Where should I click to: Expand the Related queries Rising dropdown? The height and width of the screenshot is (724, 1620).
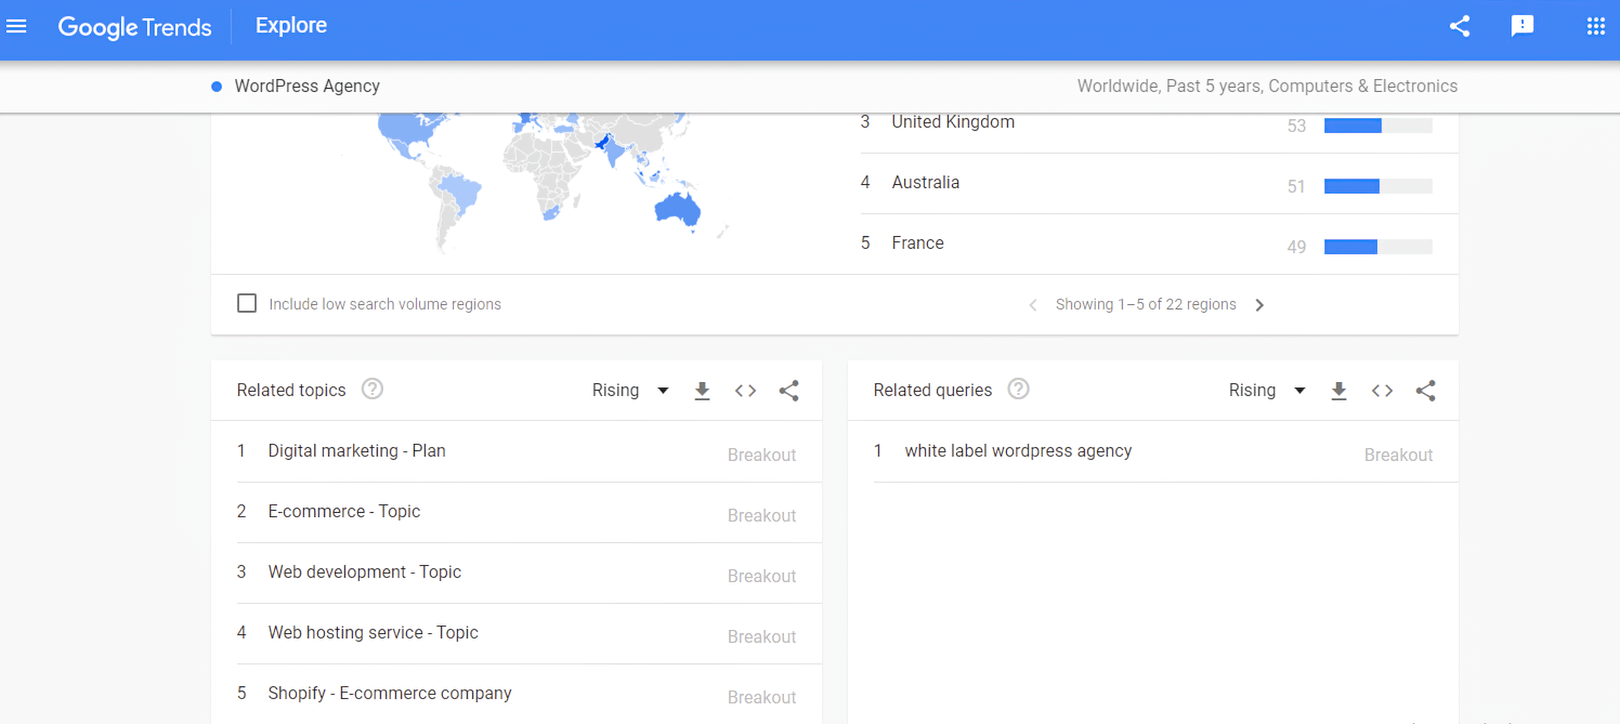pyautogui.click(x=1267, y=391)
